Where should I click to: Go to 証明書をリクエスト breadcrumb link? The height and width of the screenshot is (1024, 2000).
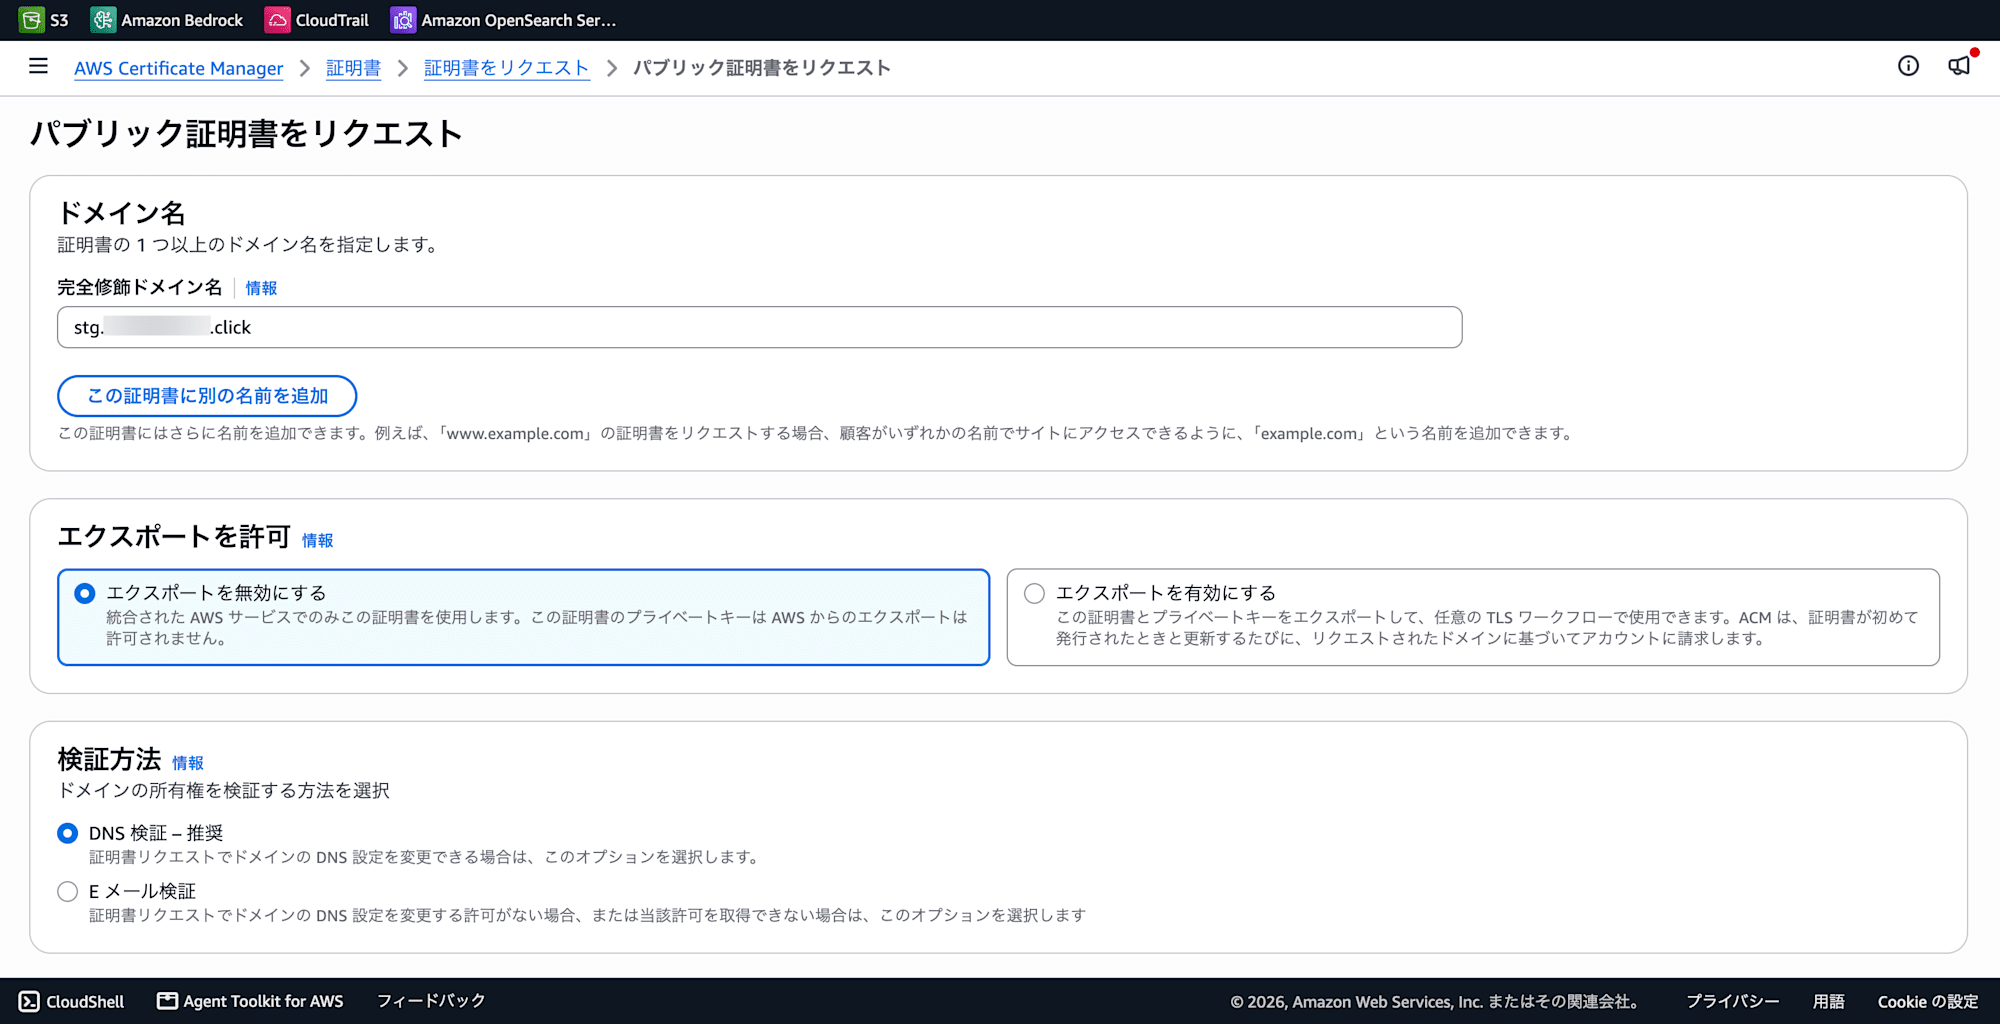click(506, 68)
